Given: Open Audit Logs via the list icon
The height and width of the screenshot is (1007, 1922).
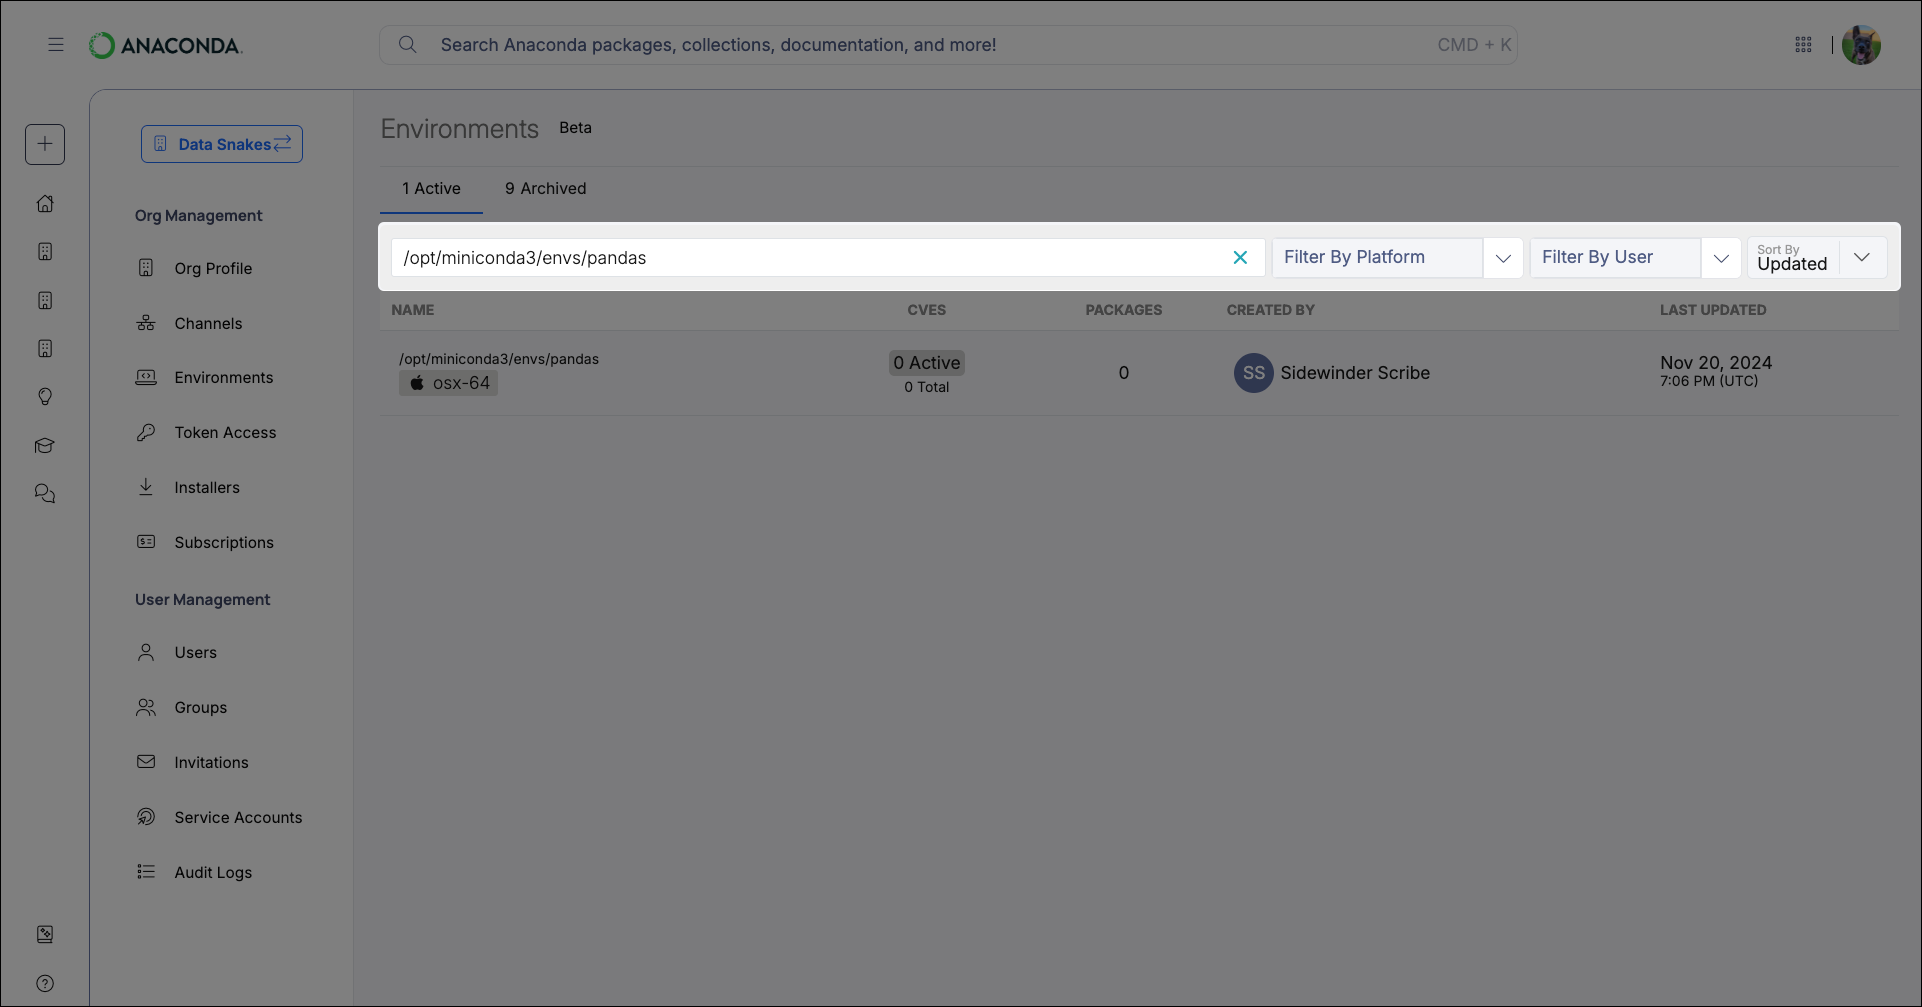Looking at the screenshot, I should 147,872.
